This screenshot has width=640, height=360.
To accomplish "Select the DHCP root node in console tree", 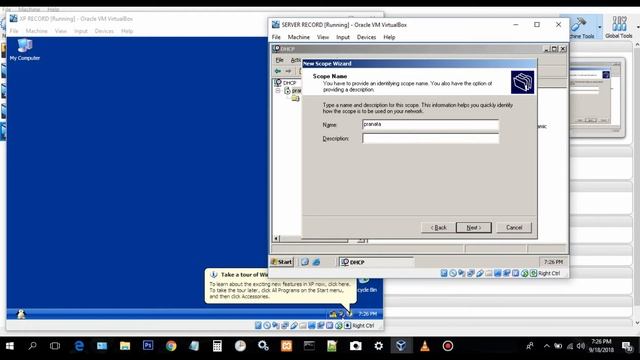I will pyautogui.click(x=285, y=83).
